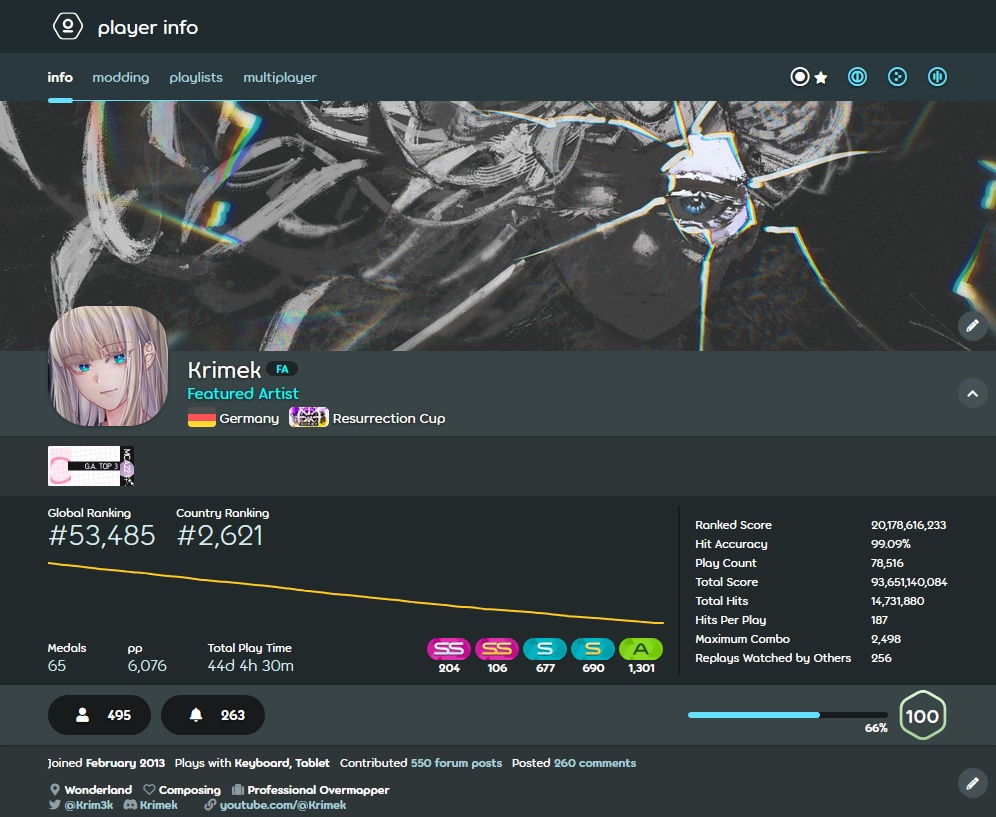
Task: Click the green A grade badge
Action: pyautogui.click(x=641, y=649)
